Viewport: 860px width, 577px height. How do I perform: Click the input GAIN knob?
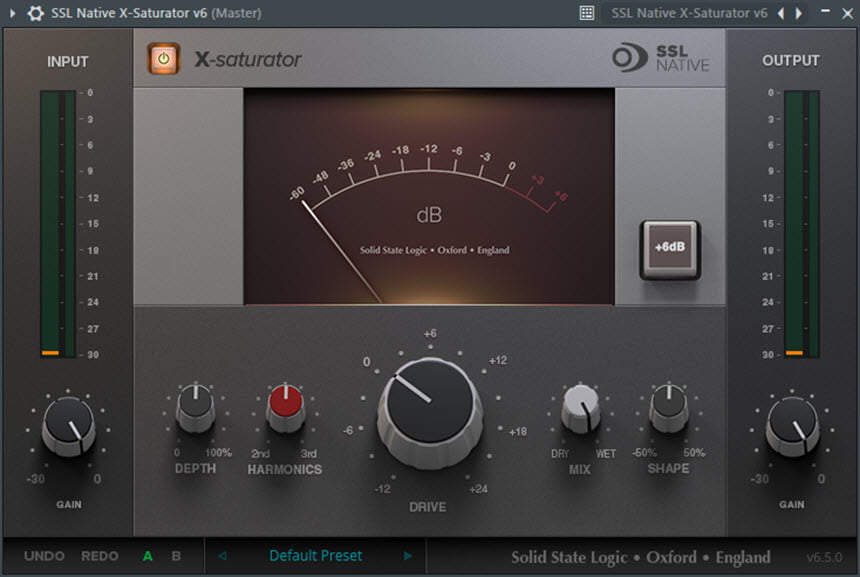pyautogui.click(x=69, y=427)
